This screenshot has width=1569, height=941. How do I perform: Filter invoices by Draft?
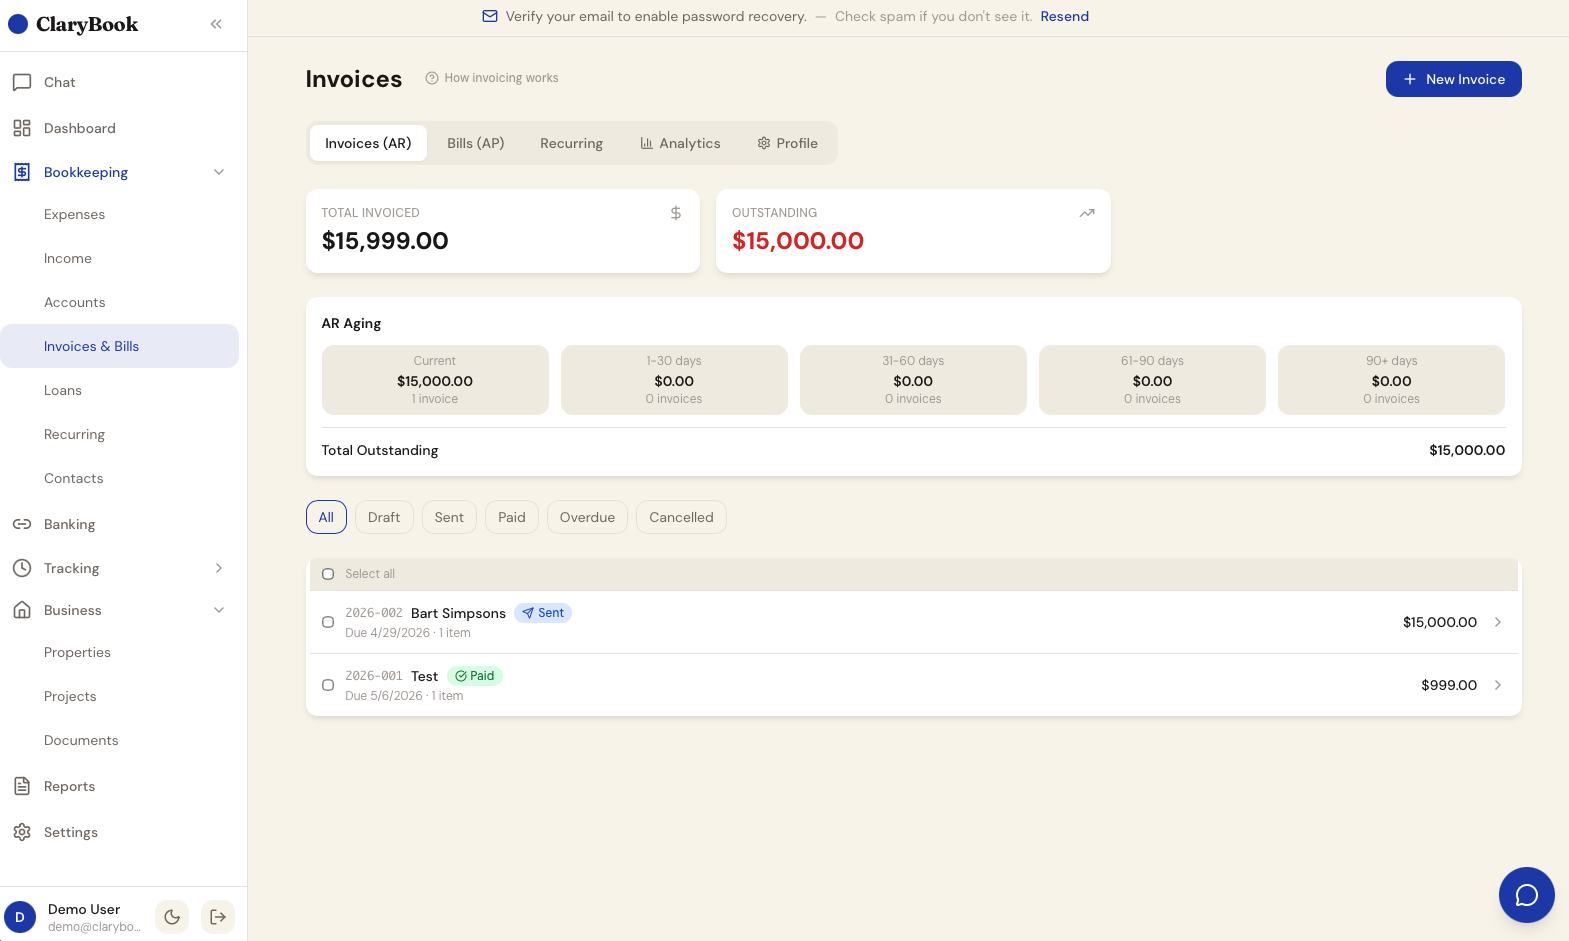pyautogui.click(x=384, y=517)
